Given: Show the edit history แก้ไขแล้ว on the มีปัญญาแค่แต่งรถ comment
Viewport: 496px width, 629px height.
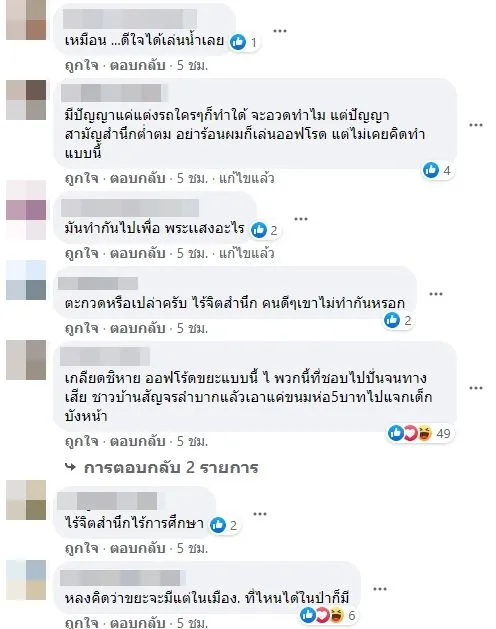Looking at the screenshot, I should 246,178.
